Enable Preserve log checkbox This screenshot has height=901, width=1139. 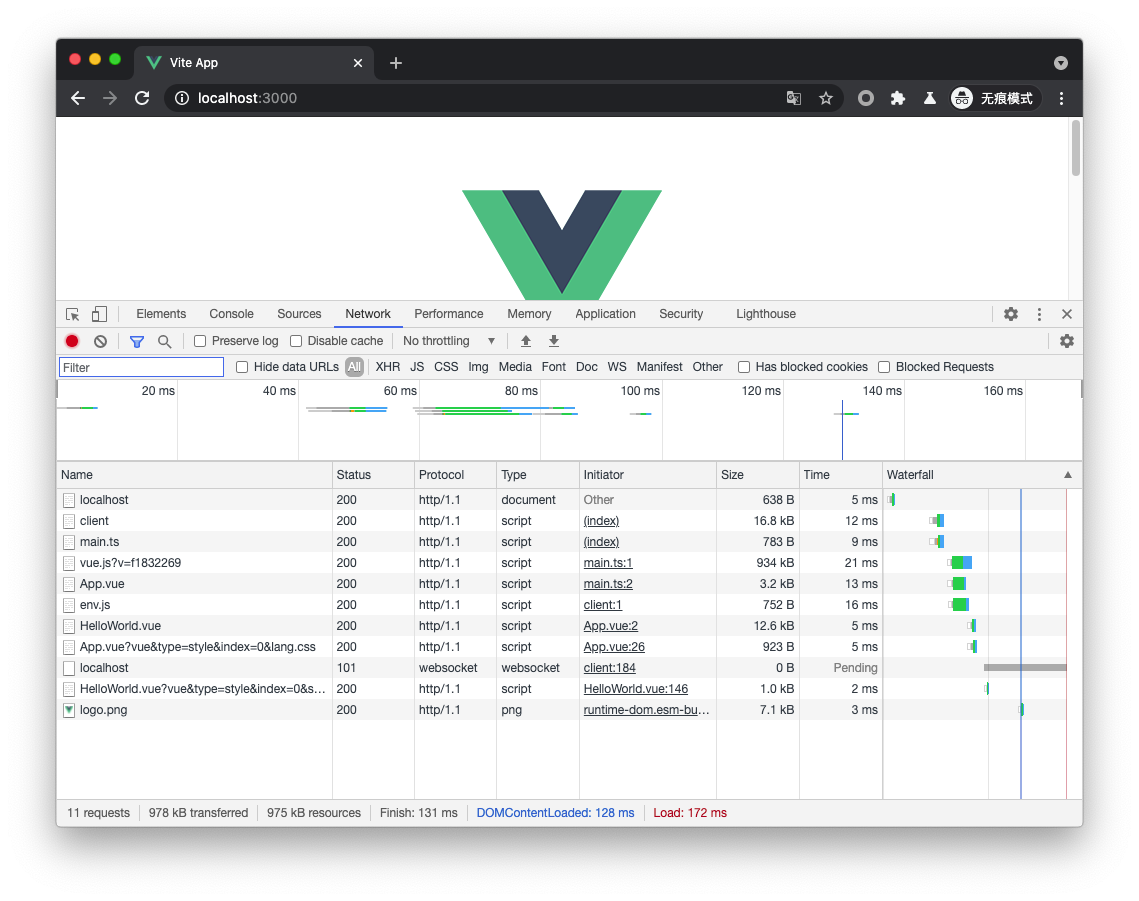coord(200,341)
